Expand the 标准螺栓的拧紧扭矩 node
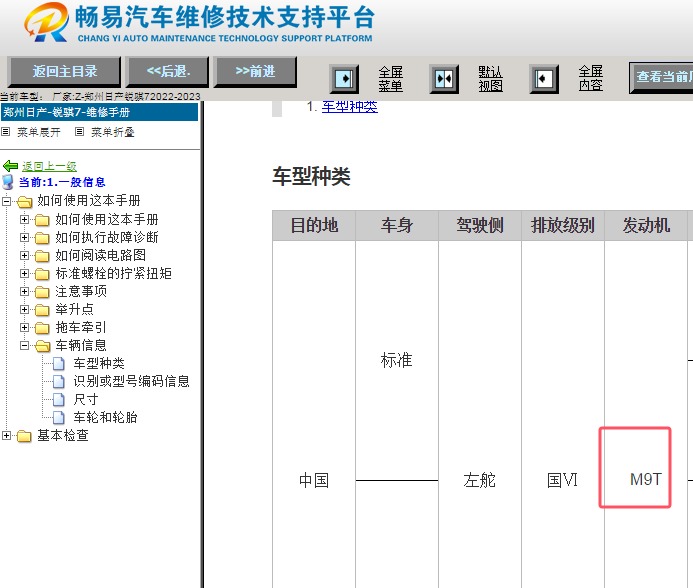This screenshot has height=588, width=693. pyautogui.click(x=25, y=274)
